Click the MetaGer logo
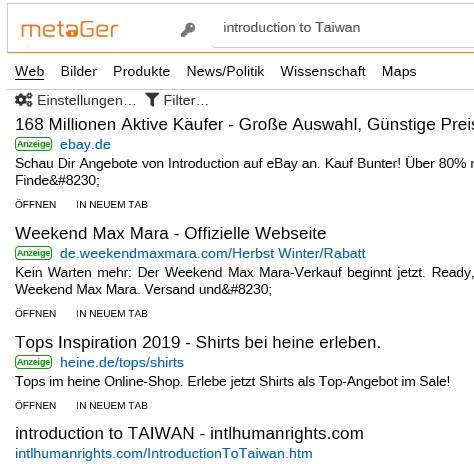 (70, 29)
